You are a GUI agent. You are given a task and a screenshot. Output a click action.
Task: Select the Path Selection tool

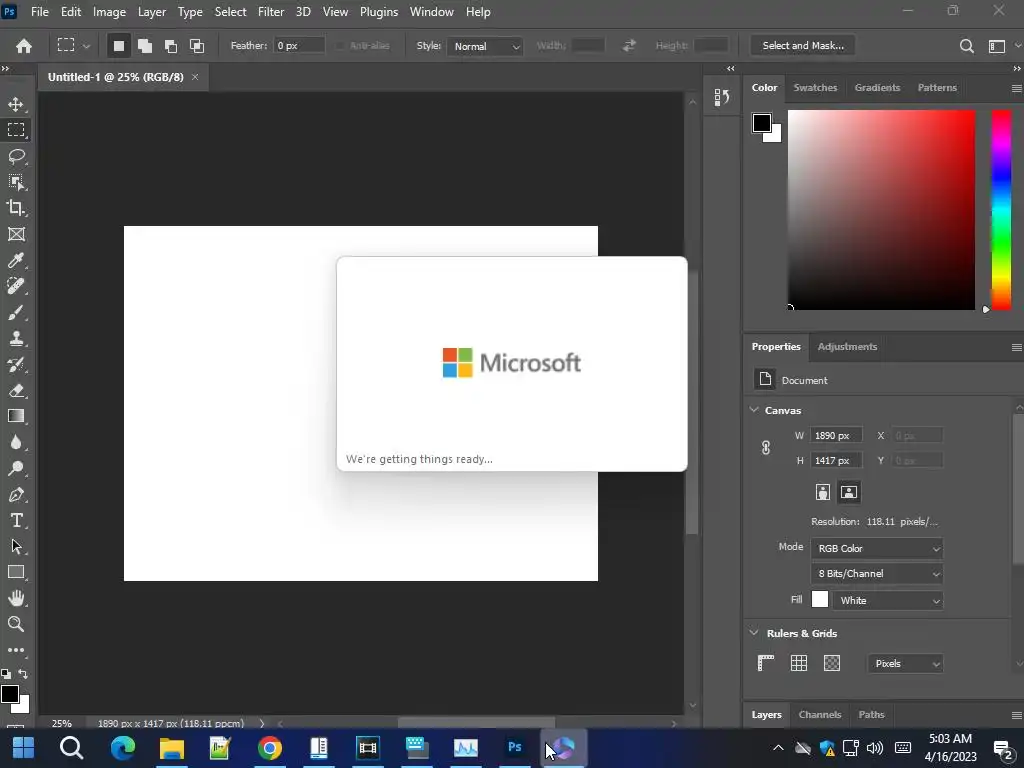16,547
